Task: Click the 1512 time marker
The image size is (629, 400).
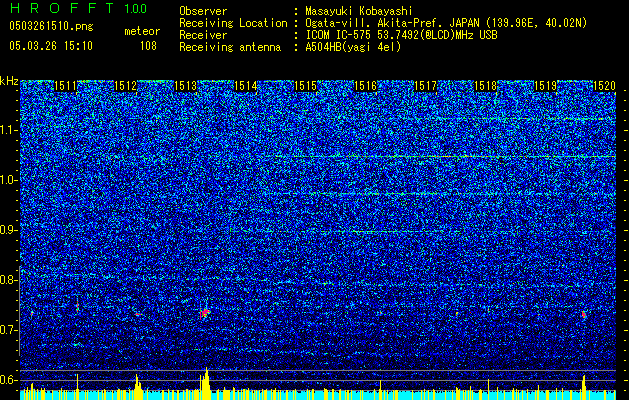Action: 126,86
